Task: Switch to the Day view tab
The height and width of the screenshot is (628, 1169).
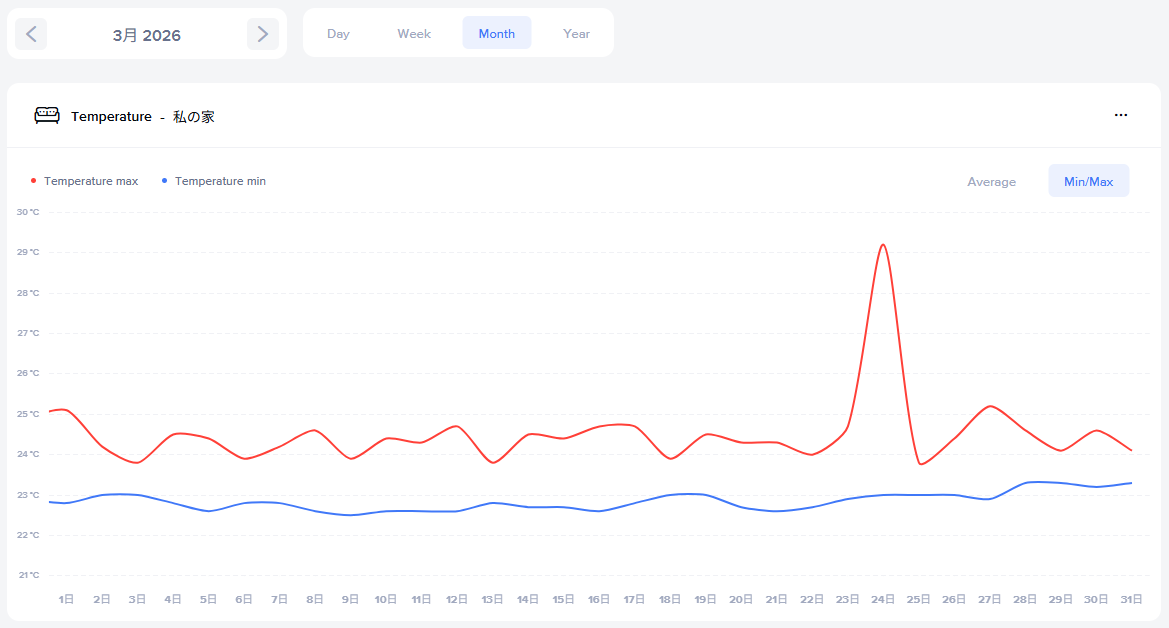Action: tap(338, 34)
